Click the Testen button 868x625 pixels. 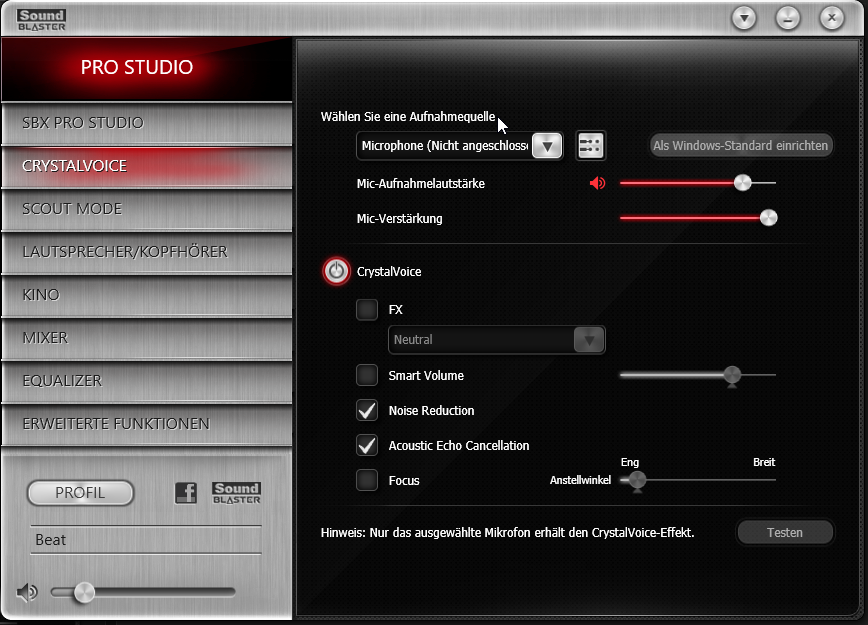pyautogui.click(x=784, y=533)
